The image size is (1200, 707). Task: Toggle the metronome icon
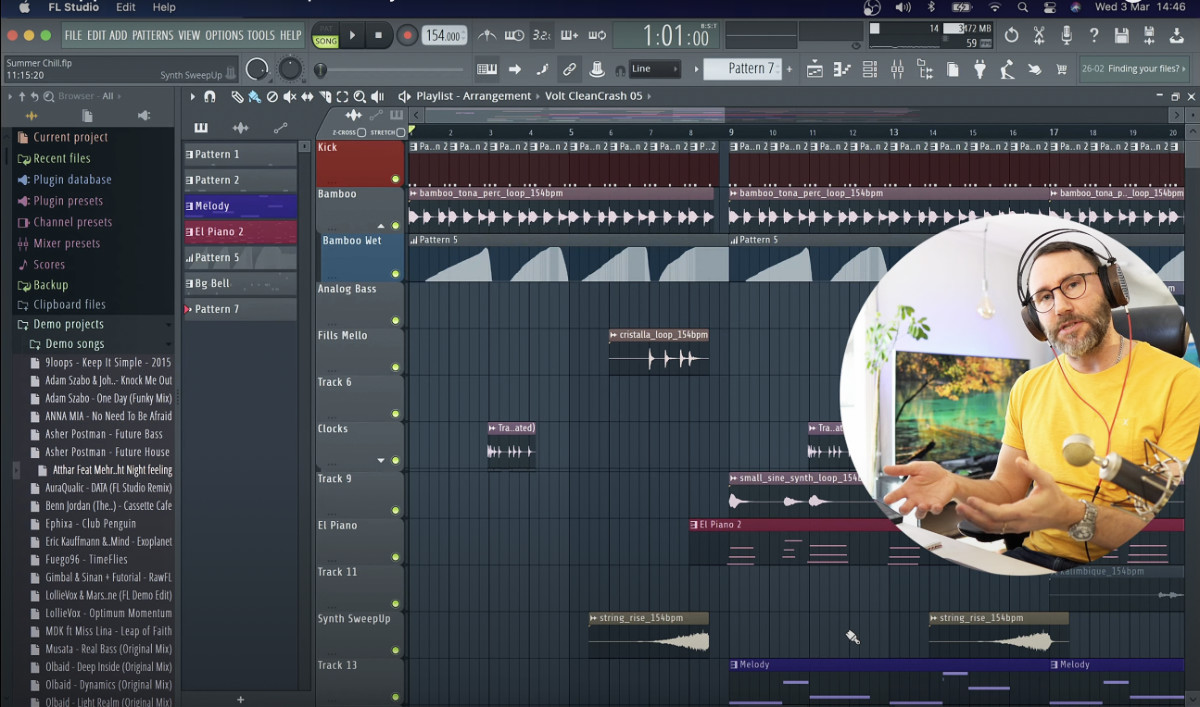485,35
